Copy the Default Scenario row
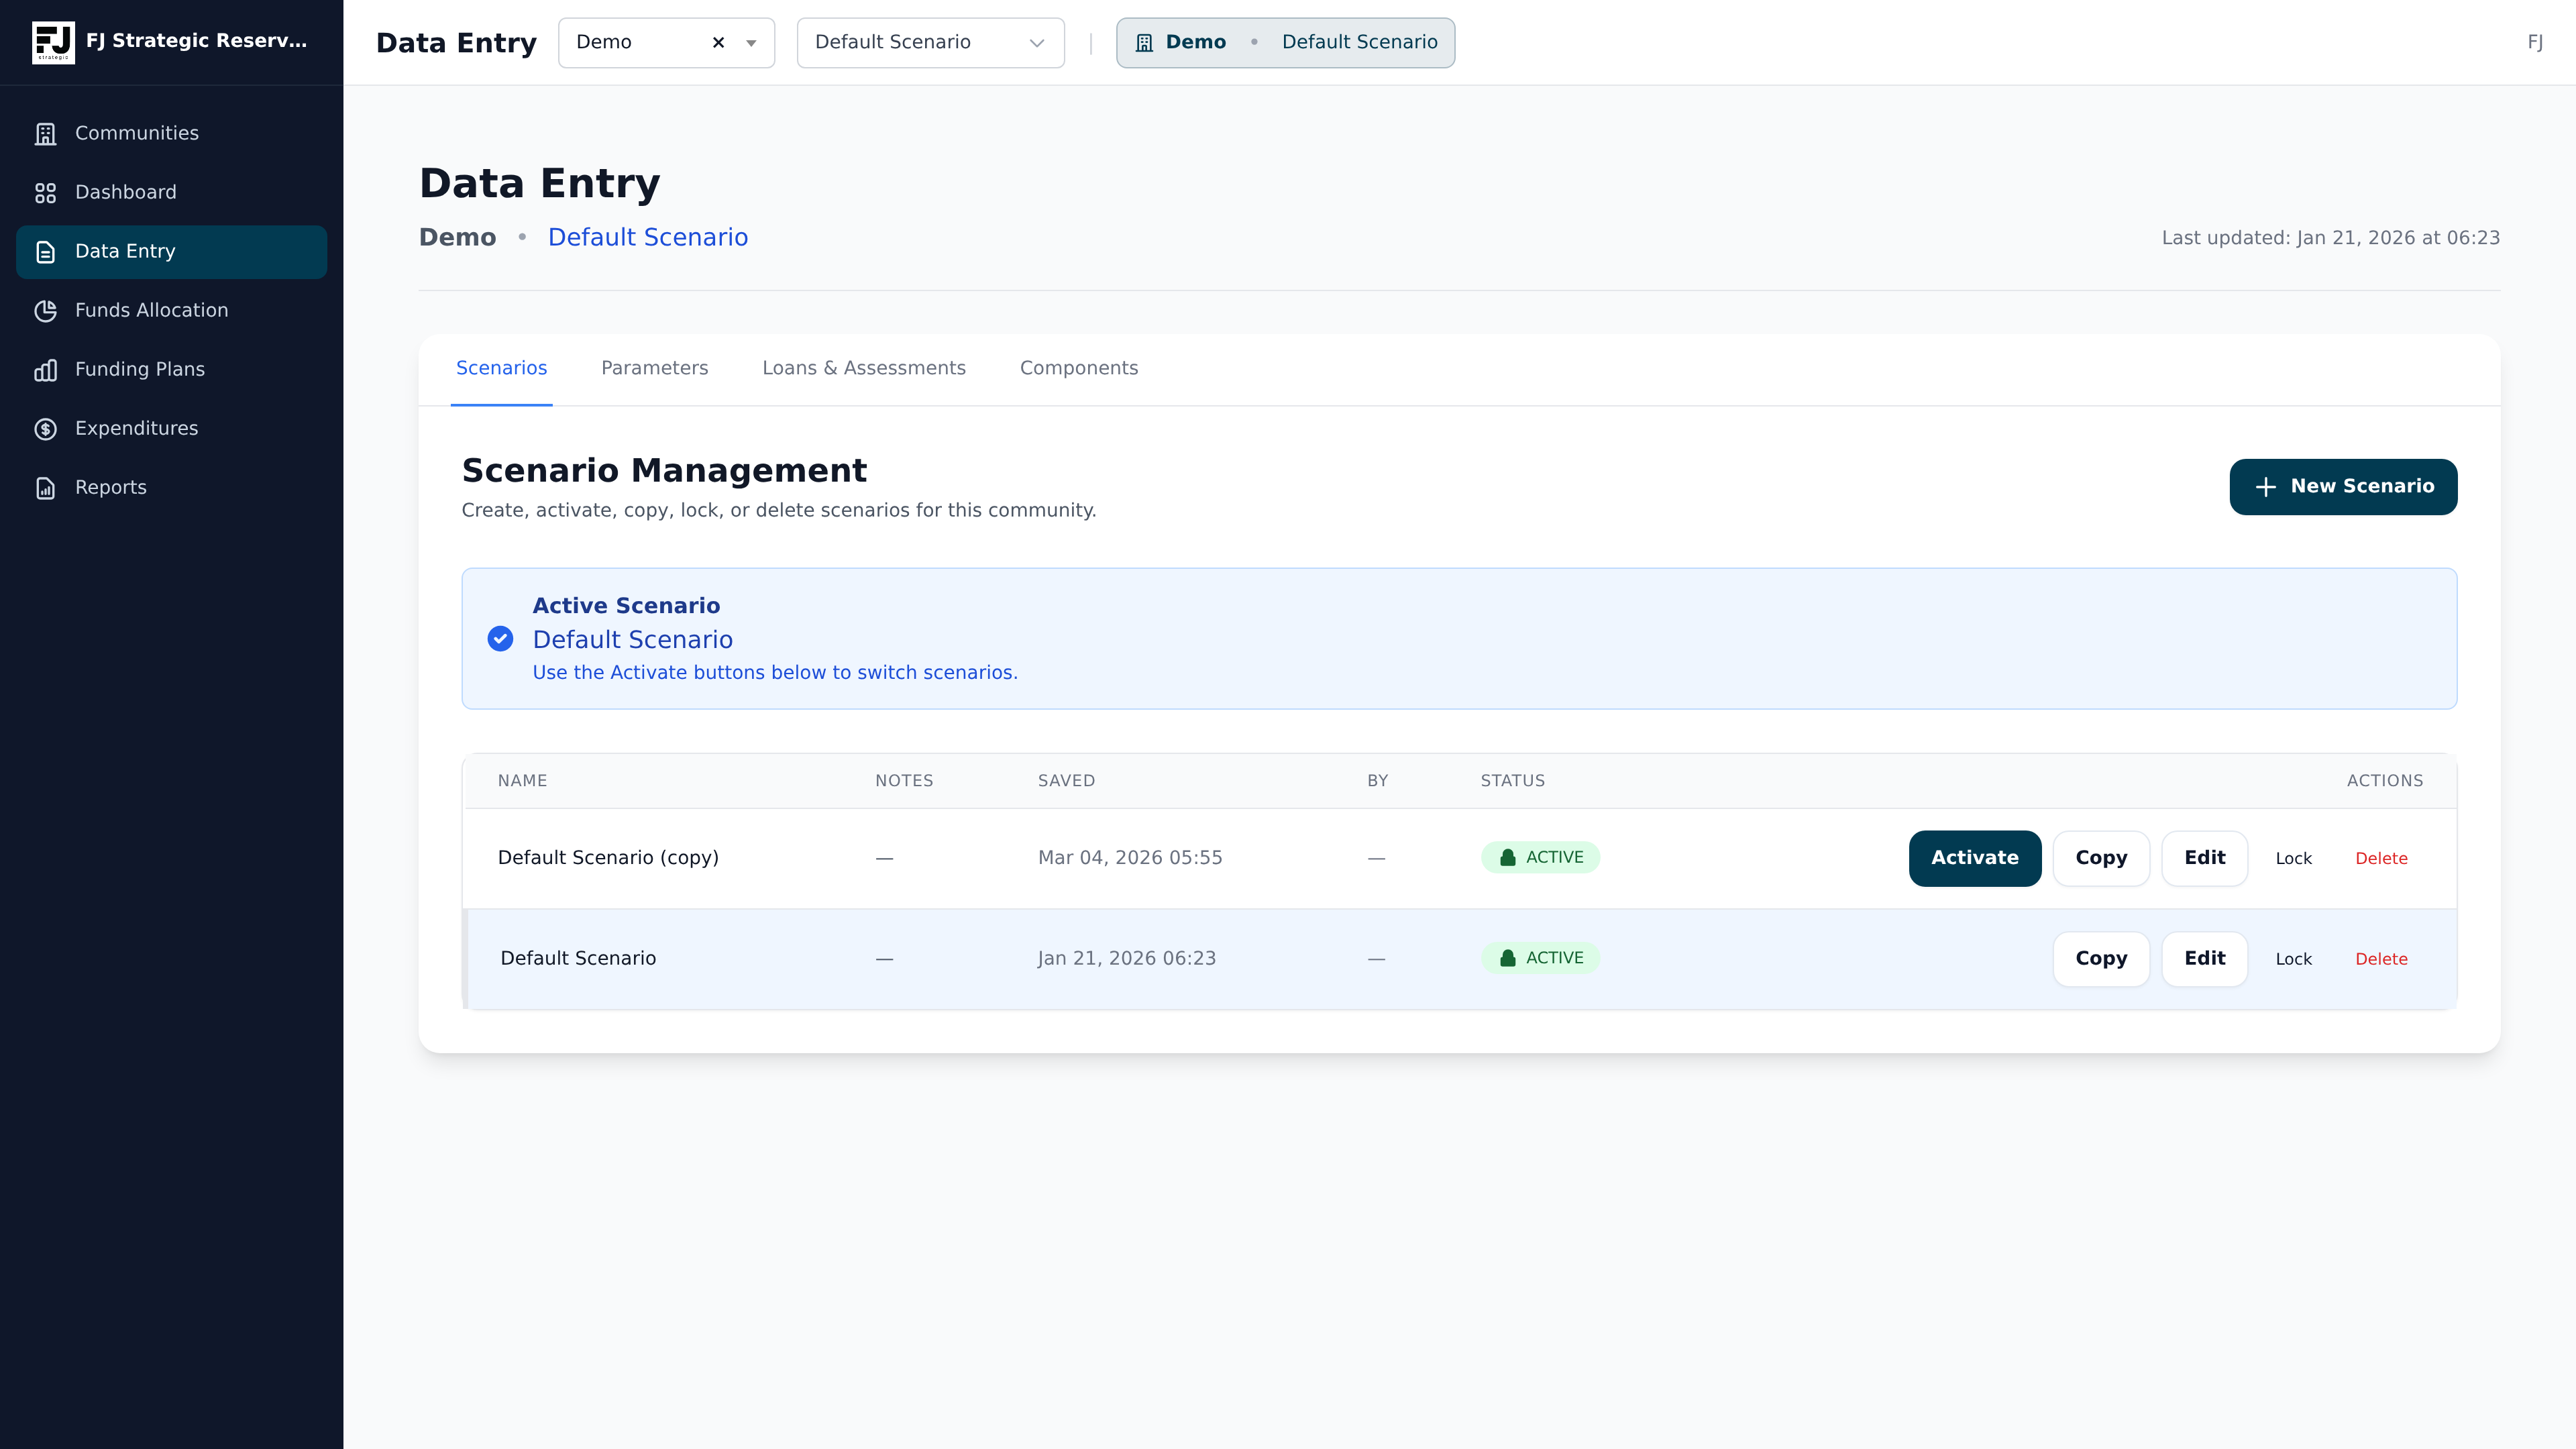This screenshot has width=2576, height=1449. pos(2101,959)
